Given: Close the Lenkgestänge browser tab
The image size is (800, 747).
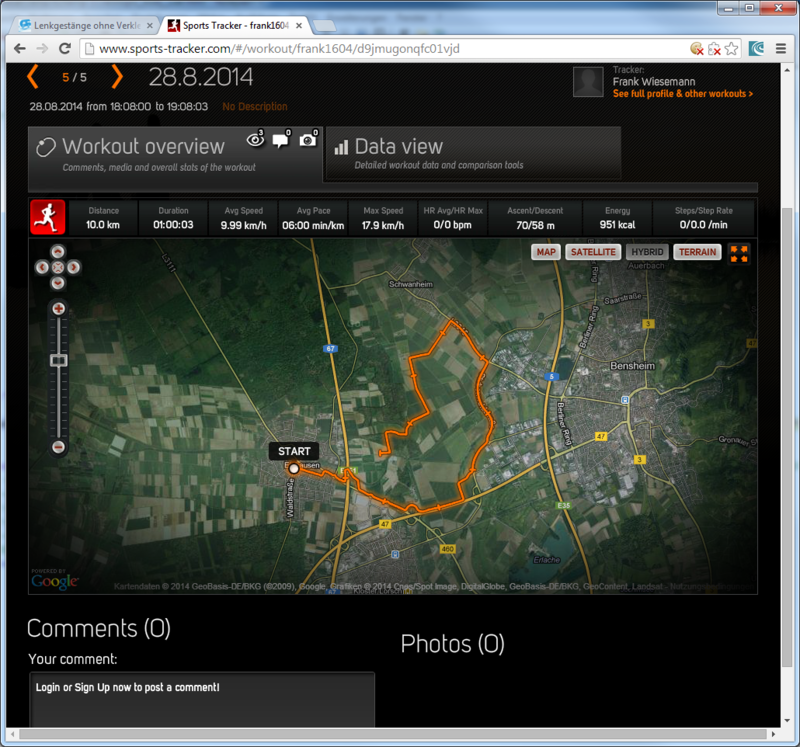Looking at the screenshot, I should (x=149, y=26).
